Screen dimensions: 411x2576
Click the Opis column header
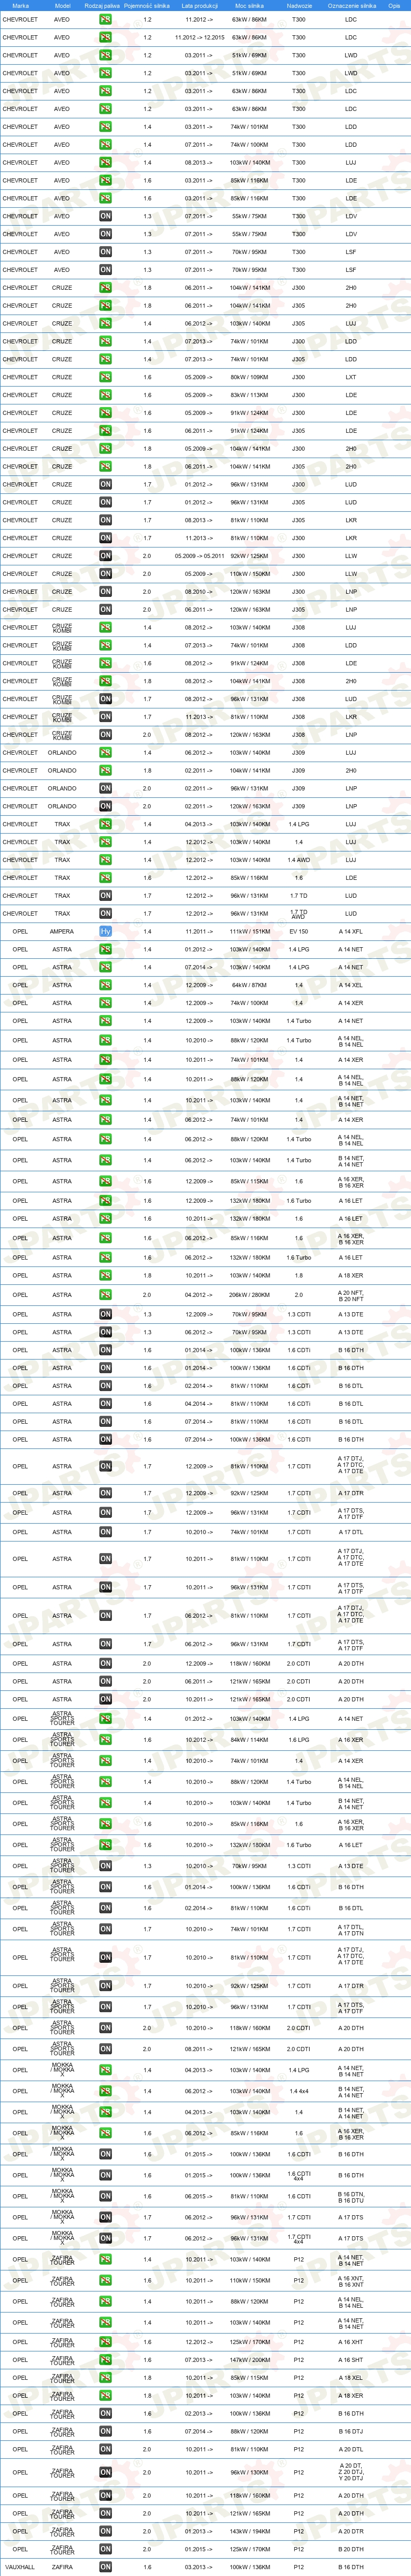(x=395, y=5)
